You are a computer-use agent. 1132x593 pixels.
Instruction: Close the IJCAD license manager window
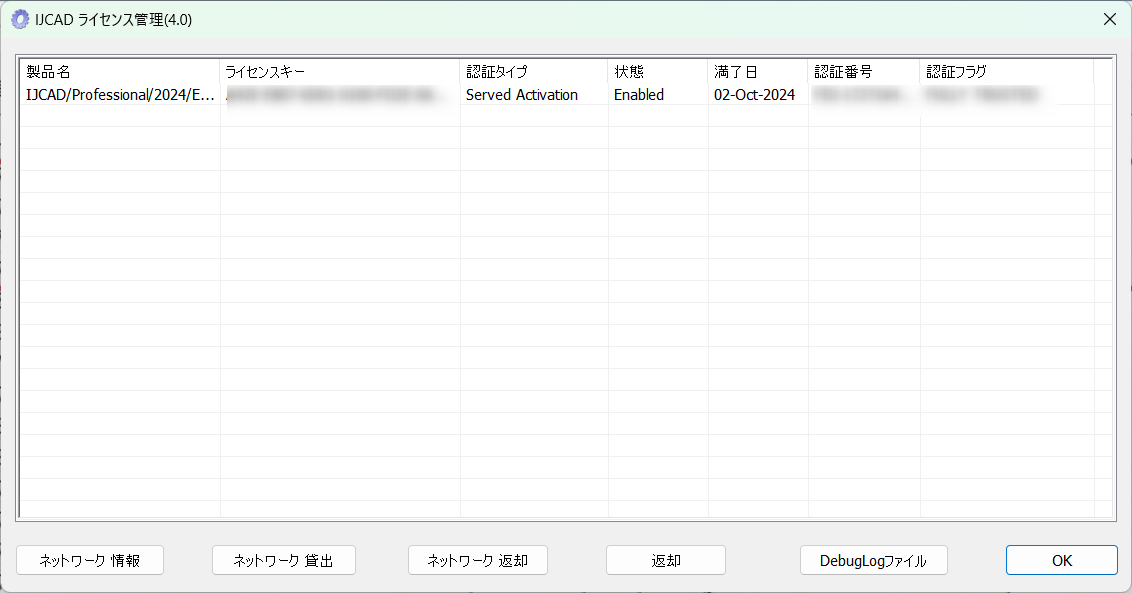[x=1110, y=20]
